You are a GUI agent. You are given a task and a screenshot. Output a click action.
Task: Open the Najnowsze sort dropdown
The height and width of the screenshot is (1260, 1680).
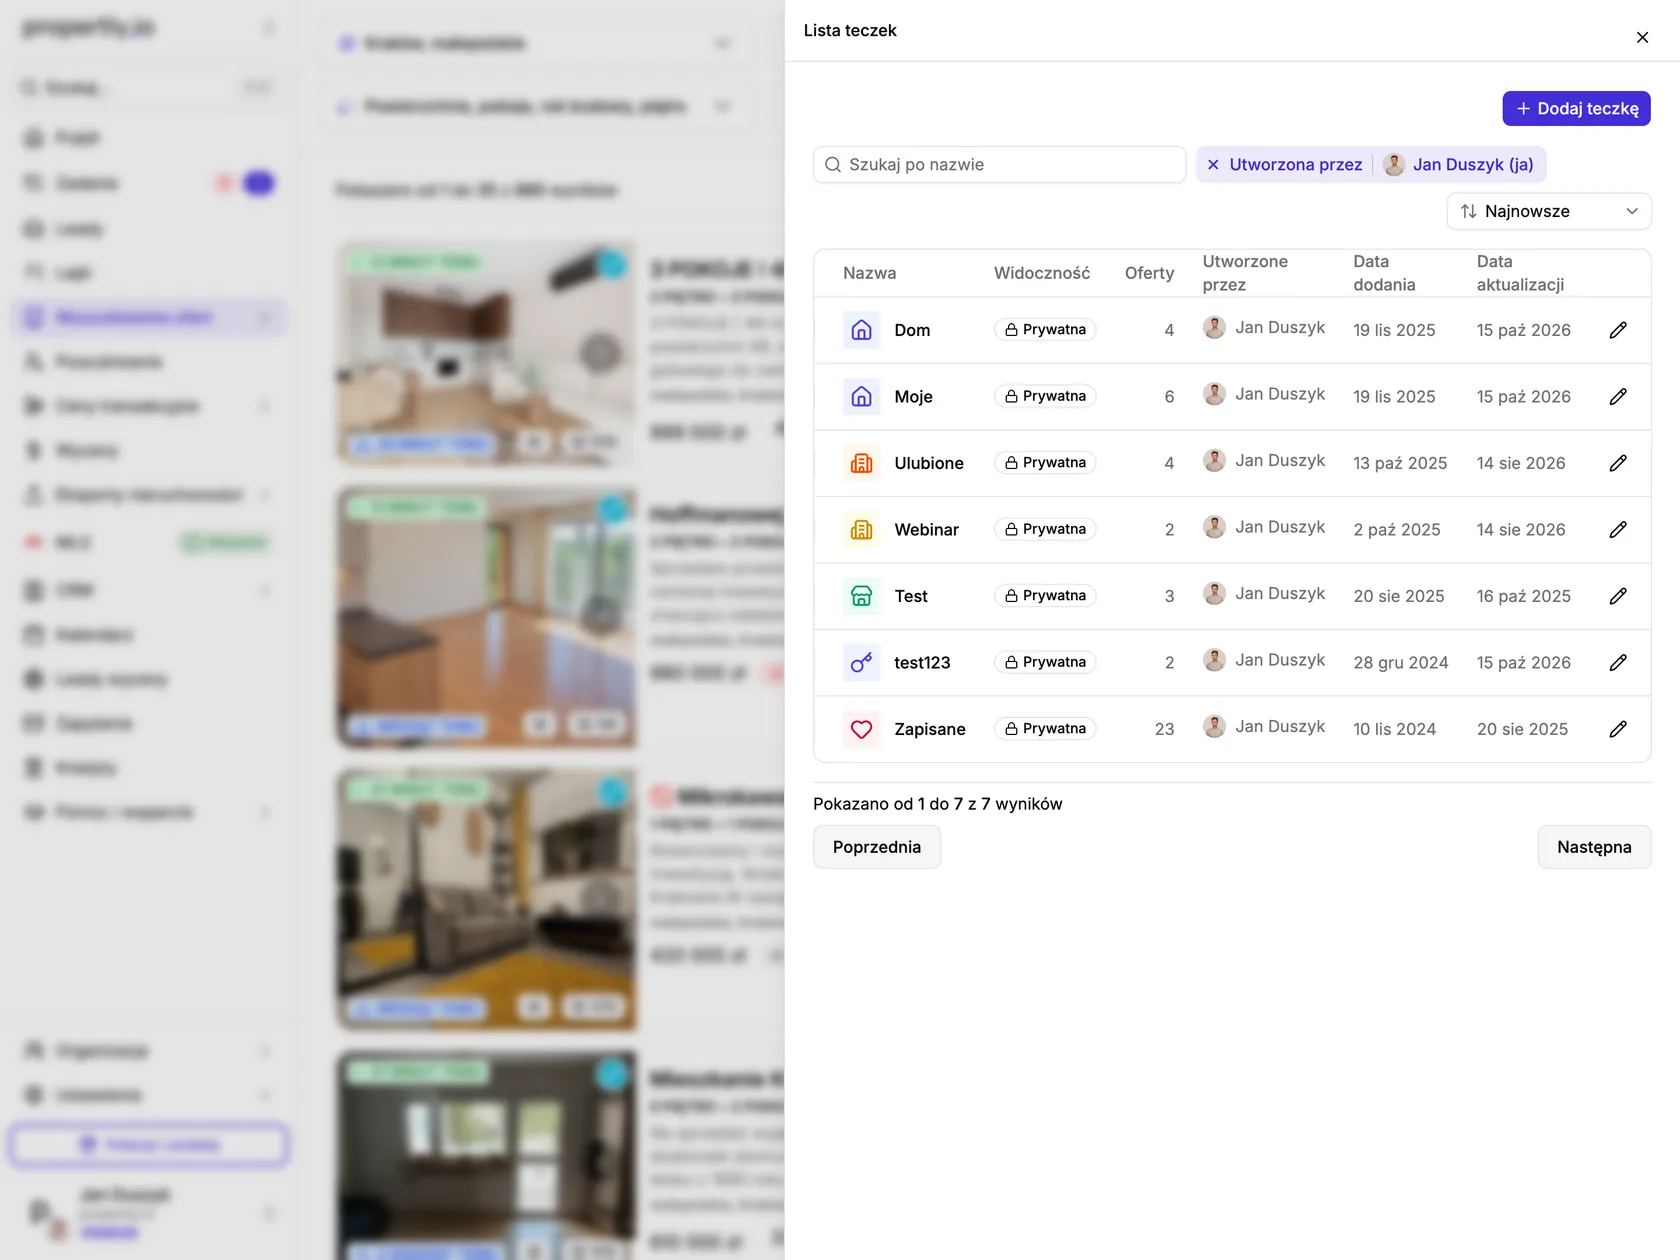coord(1548,211)
